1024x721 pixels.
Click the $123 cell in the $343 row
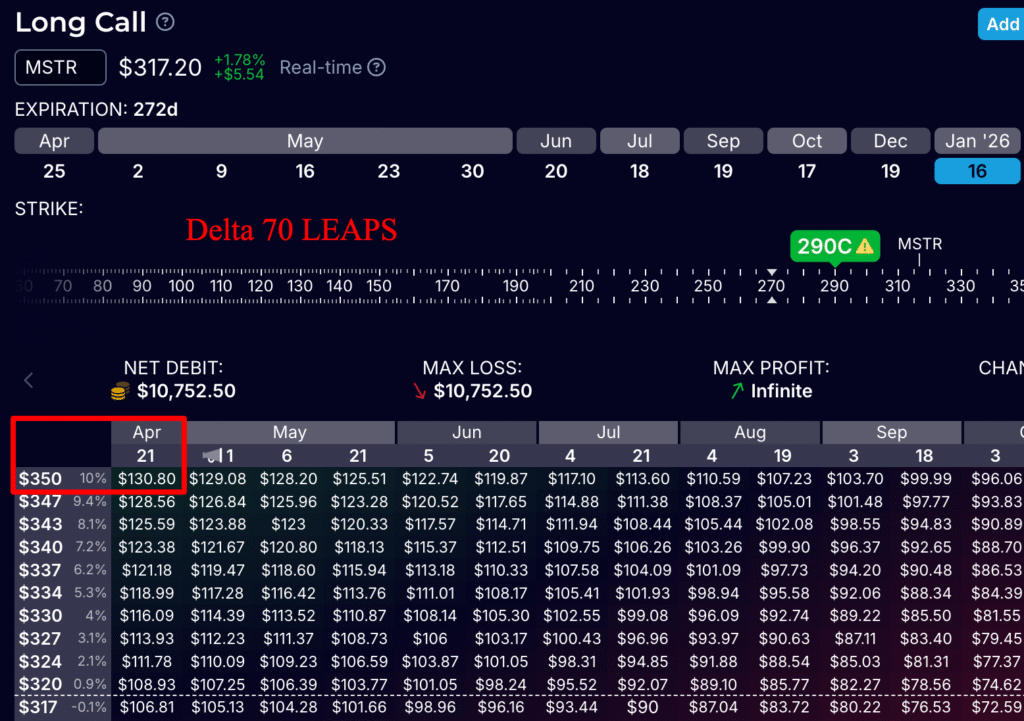click(x=288, y=524)
